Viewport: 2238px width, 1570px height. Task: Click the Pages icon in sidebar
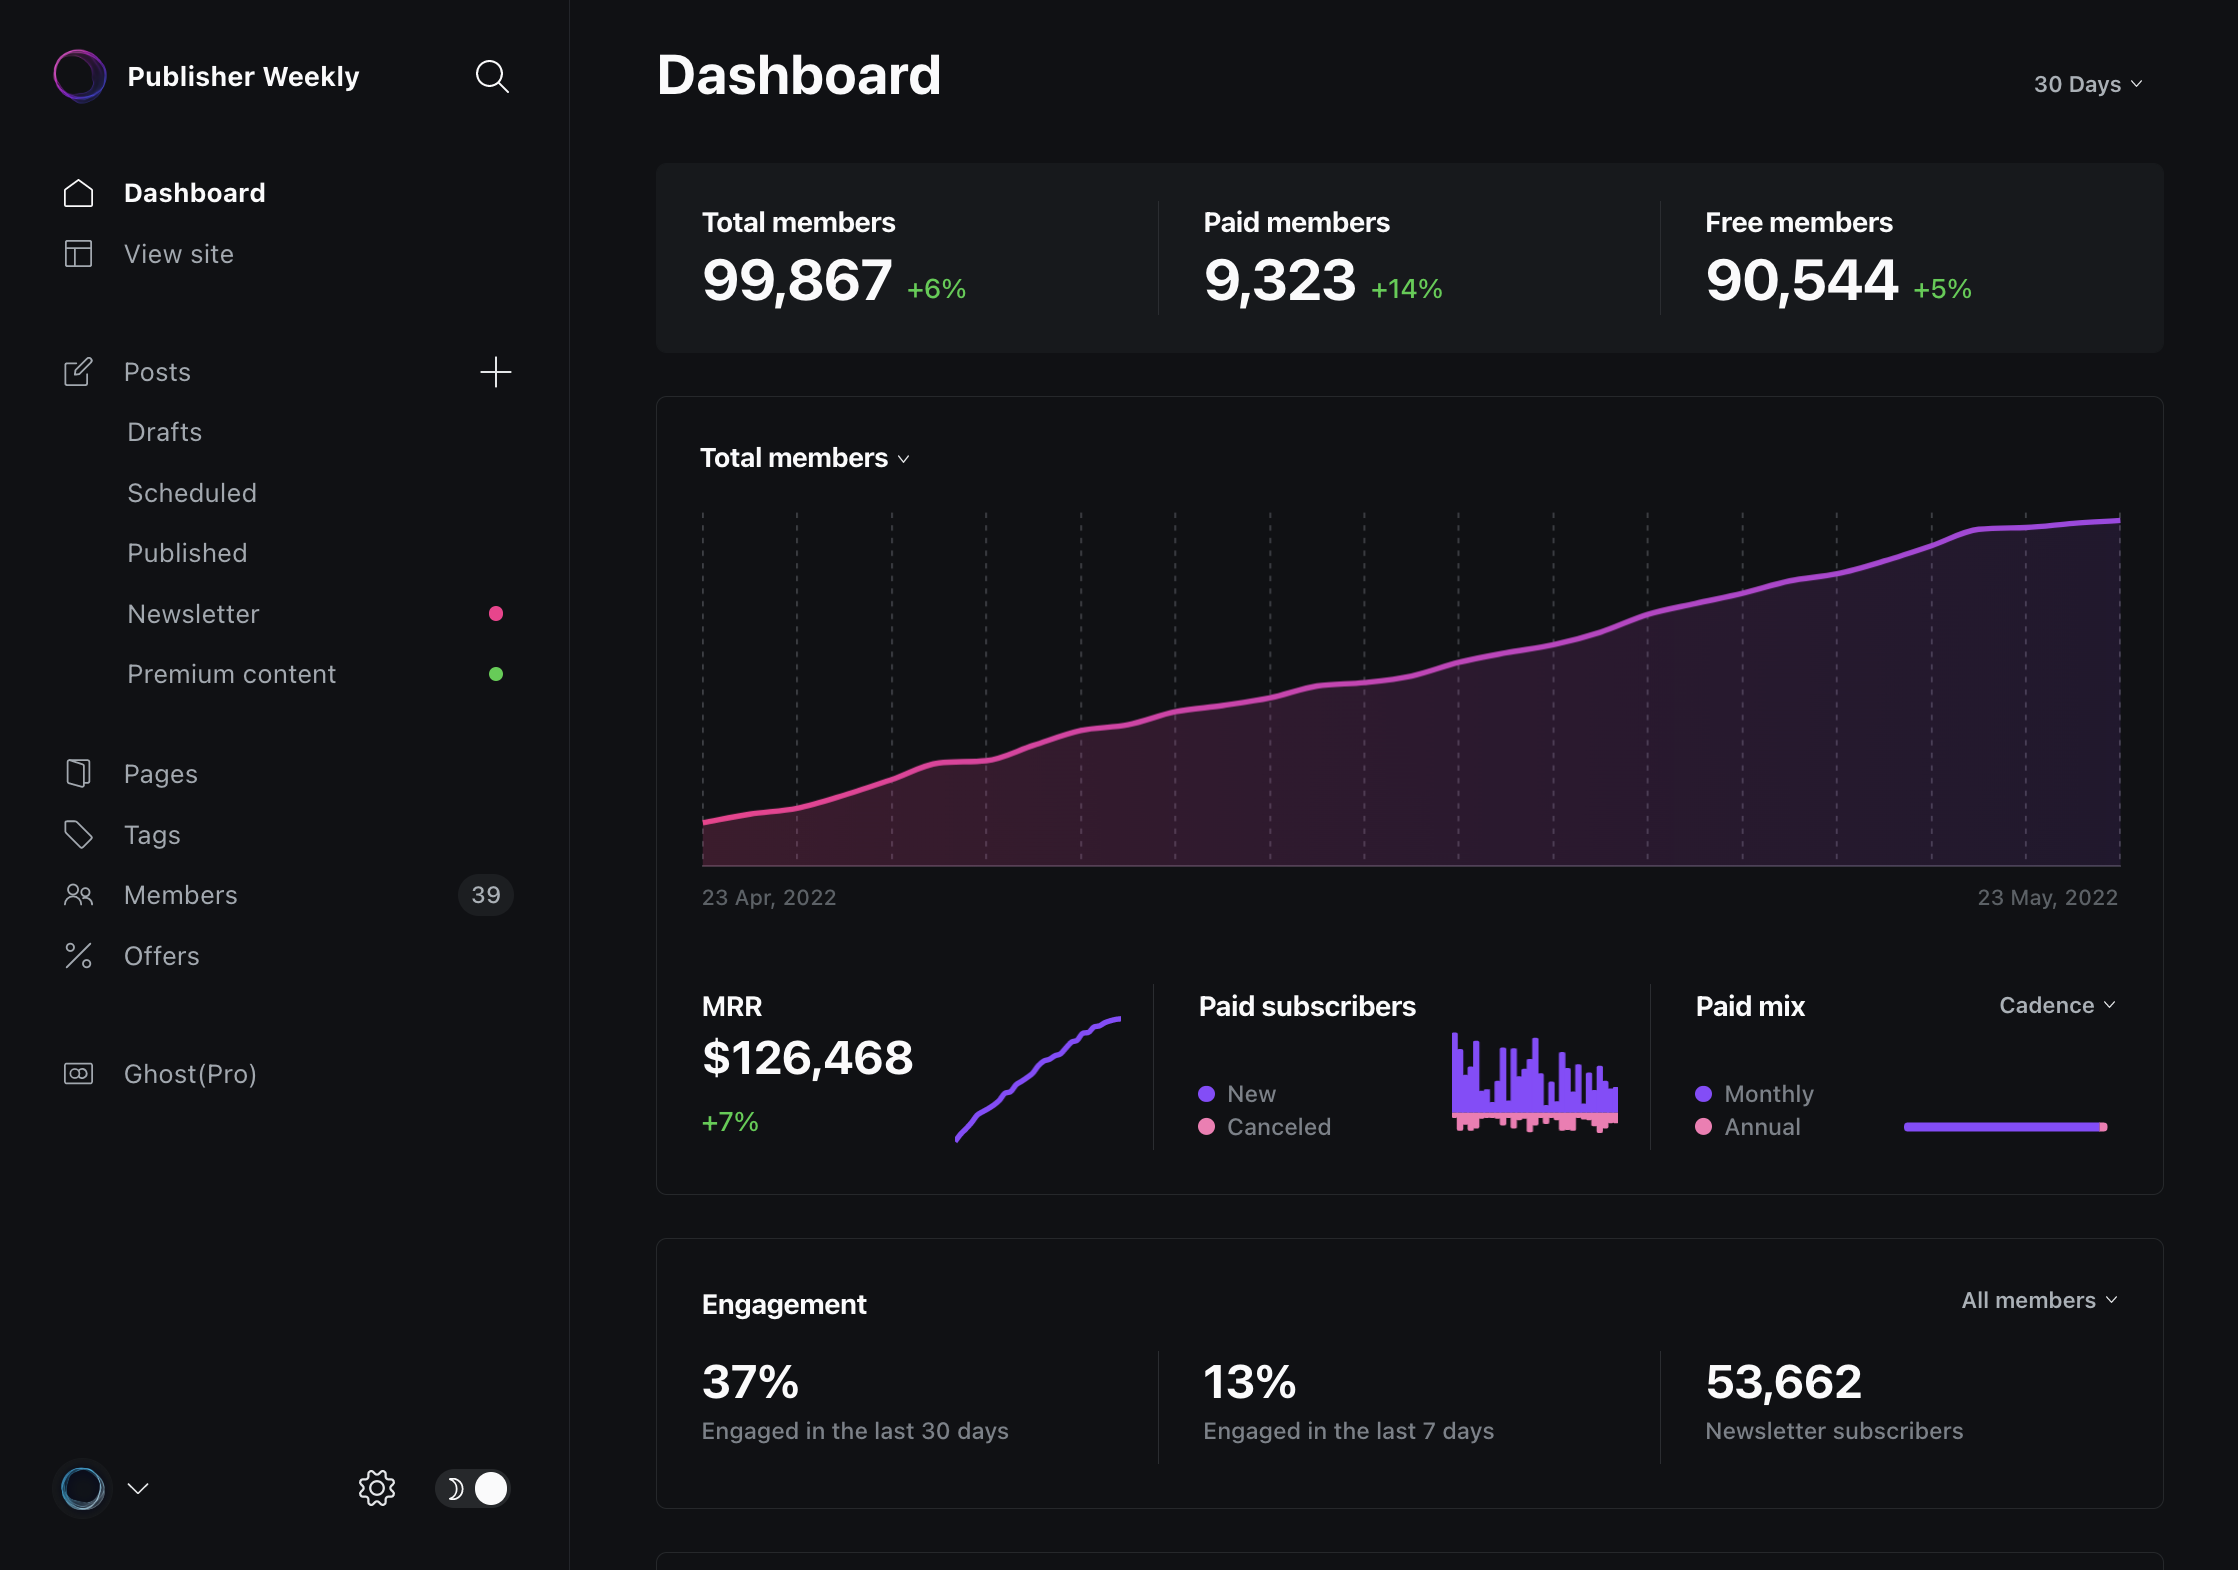pos(78,773)
